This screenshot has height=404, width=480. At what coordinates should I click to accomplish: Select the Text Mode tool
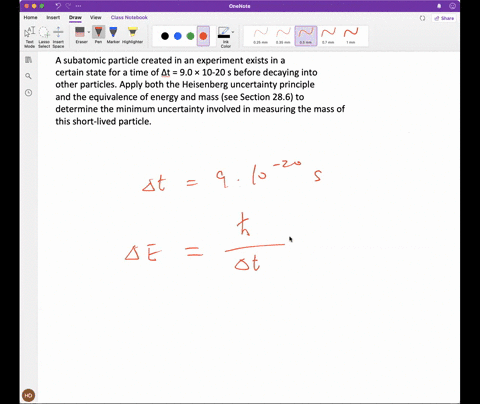(x=29, y=37)
